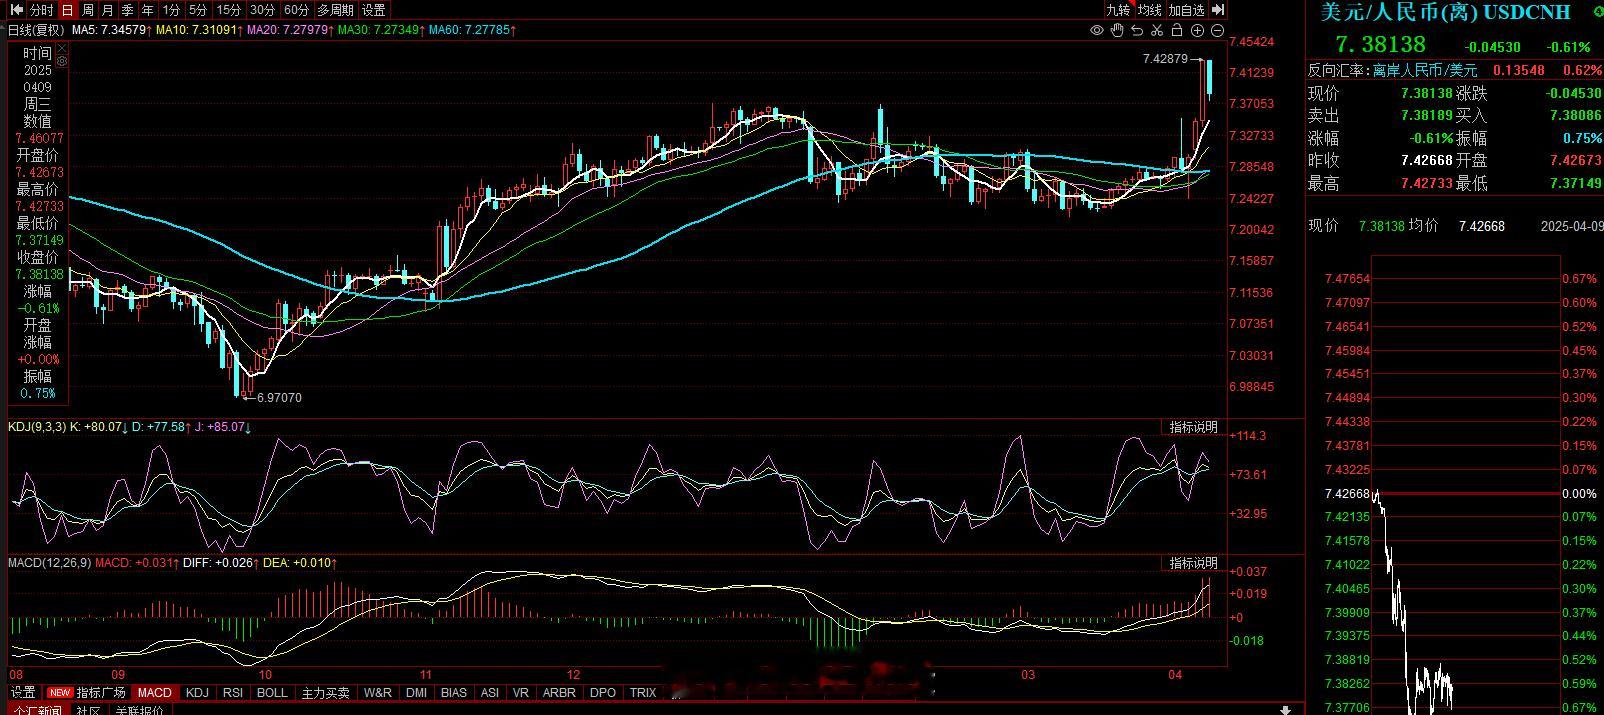Toggle the eye visibility icon above chart
Image resolution: width=1604 pixels, height=715 pixels.
(1097, 30)
